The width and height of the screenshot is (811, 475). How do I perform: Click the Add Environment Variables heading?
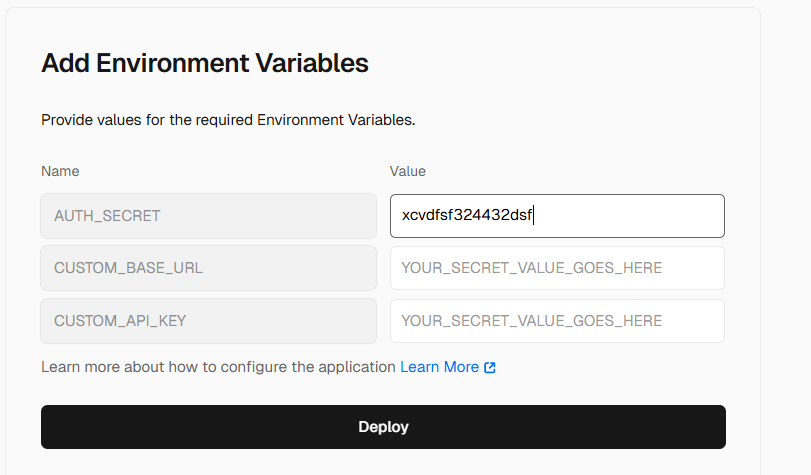[205, 63]
